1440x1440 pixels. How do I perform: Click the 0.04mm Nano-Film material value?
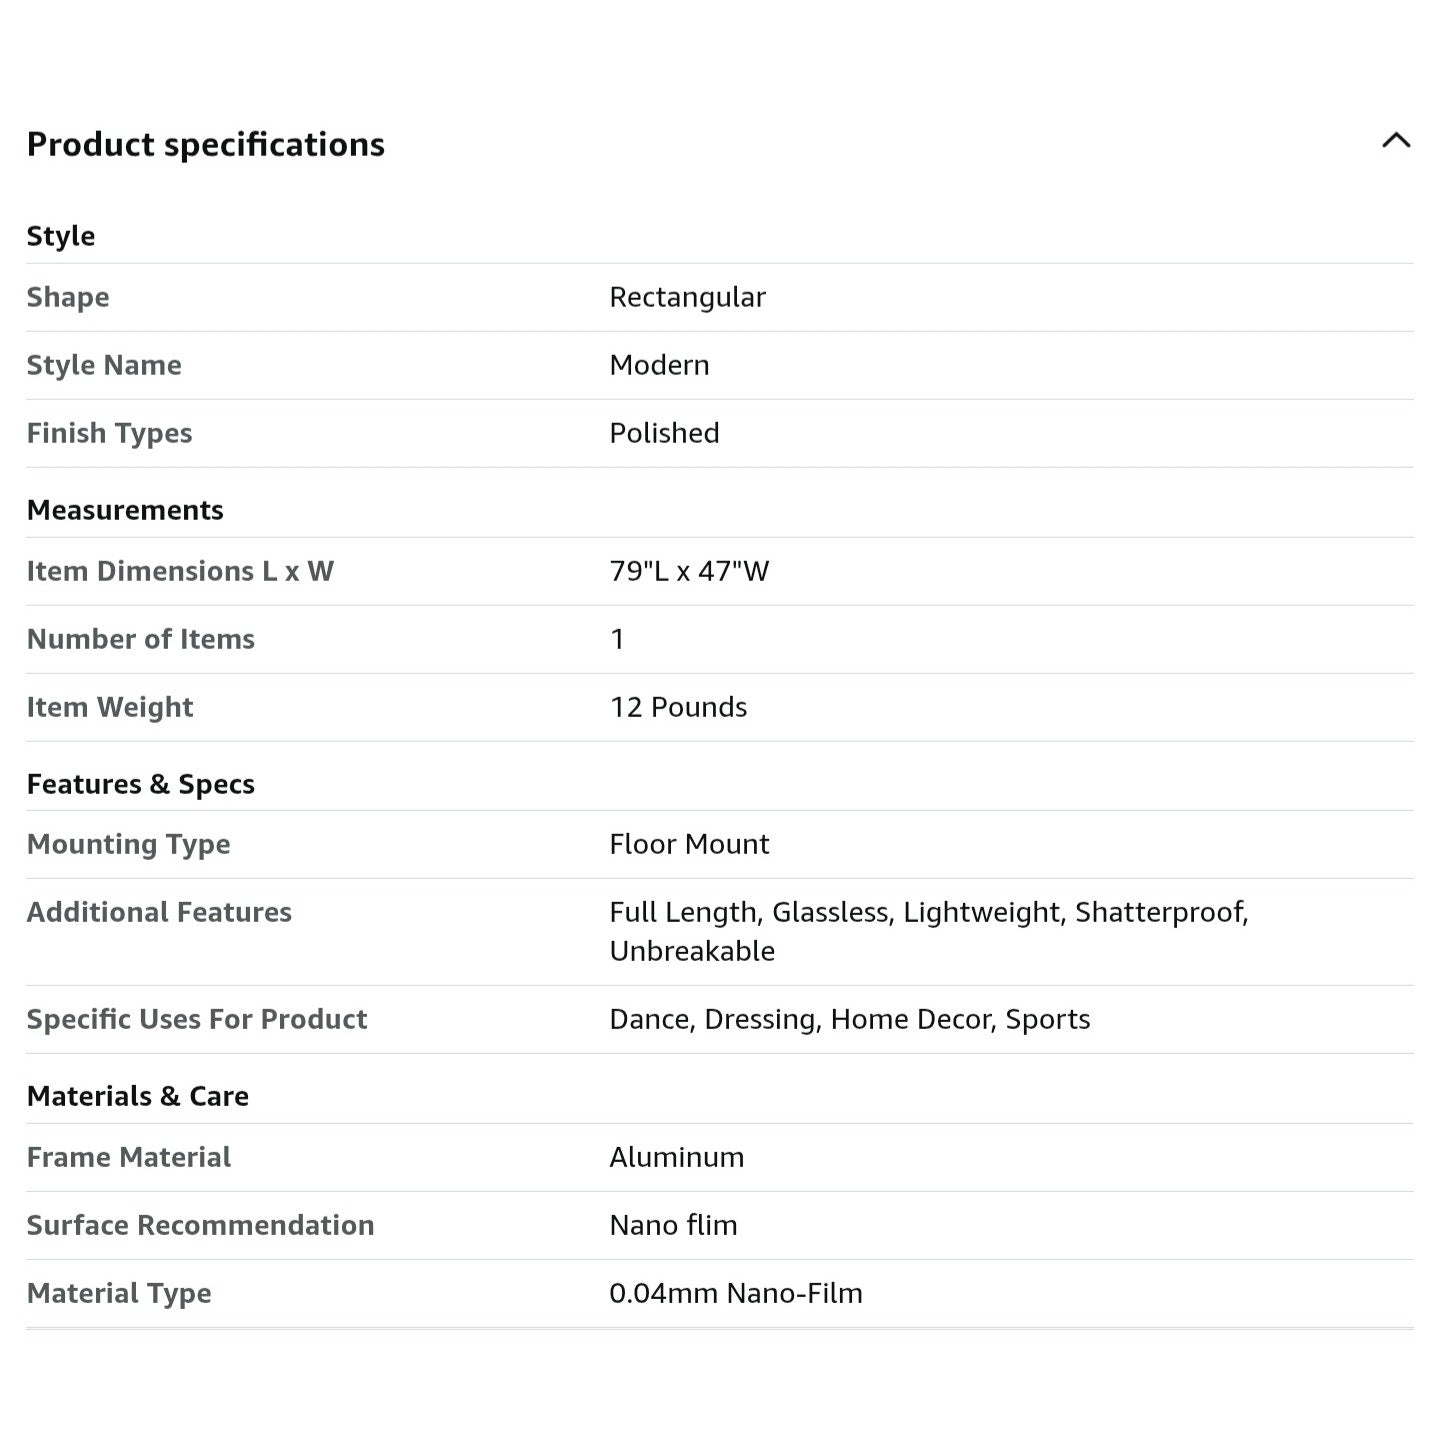click(x=736, y=1293)
